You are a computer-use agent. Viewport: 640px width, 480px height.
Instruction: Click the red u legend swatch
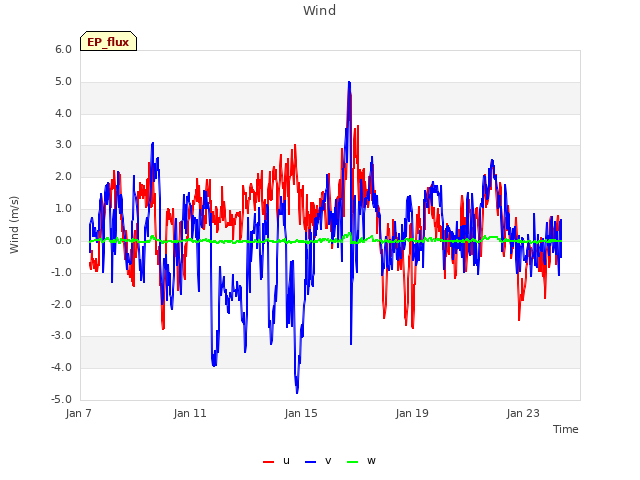click(268, 462)
